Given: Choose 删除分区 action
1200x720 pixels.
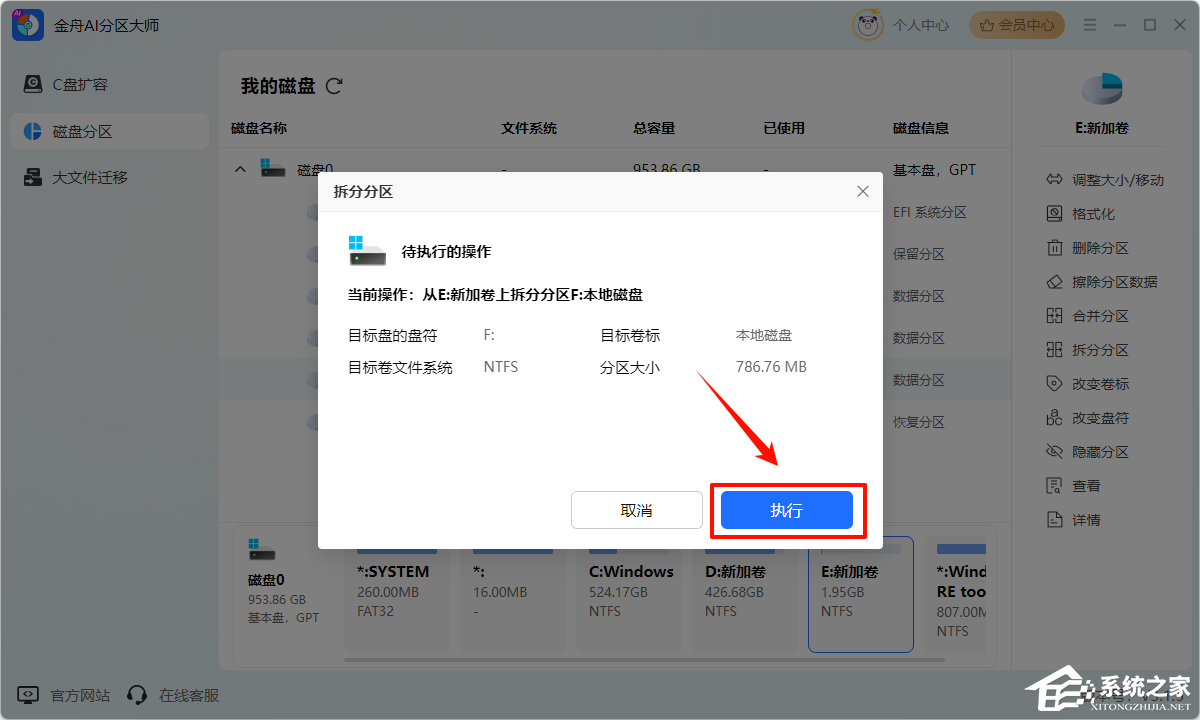Looking at the screenshot, I should (x=1087, y=248).
